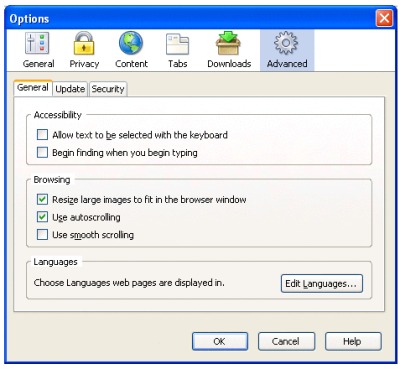Open the Downloads options panel
400x369 pixels.
229,50
